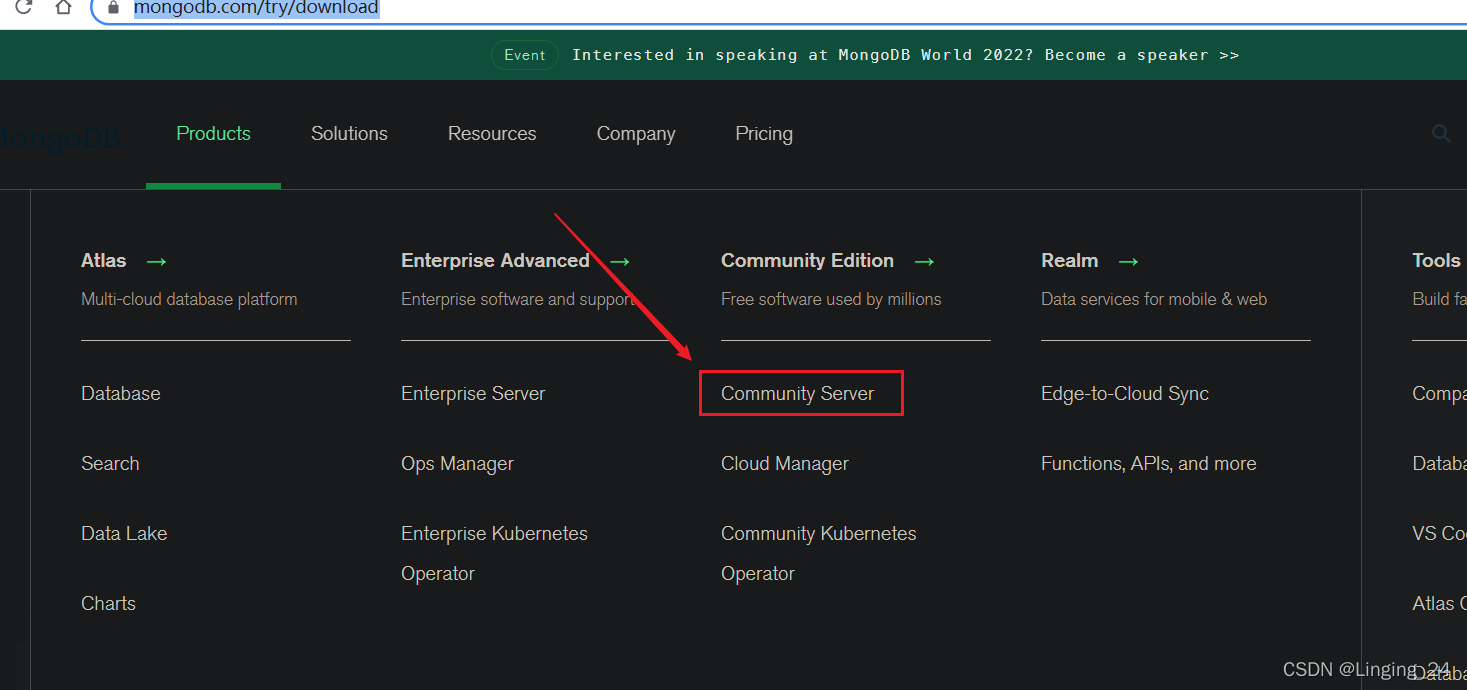Click the Atlas heading link
The height and width of the screenshot is (690, 1467).
[x=104, y=260]
